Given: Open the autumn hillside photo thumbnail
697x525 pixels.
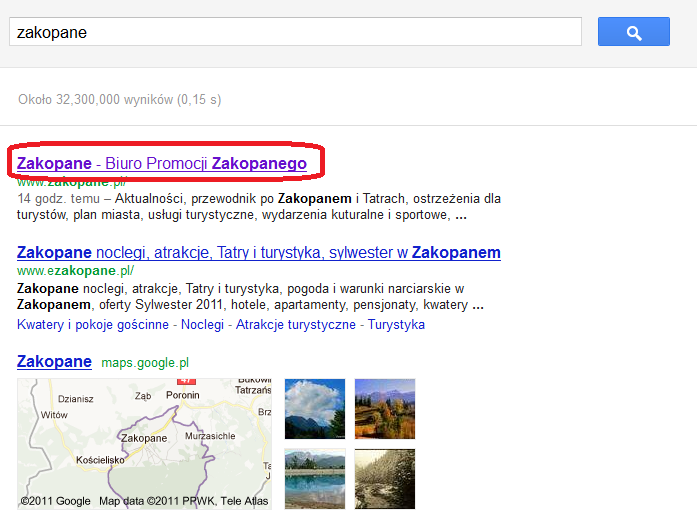Looking at the screenshot, I should 385,409.
